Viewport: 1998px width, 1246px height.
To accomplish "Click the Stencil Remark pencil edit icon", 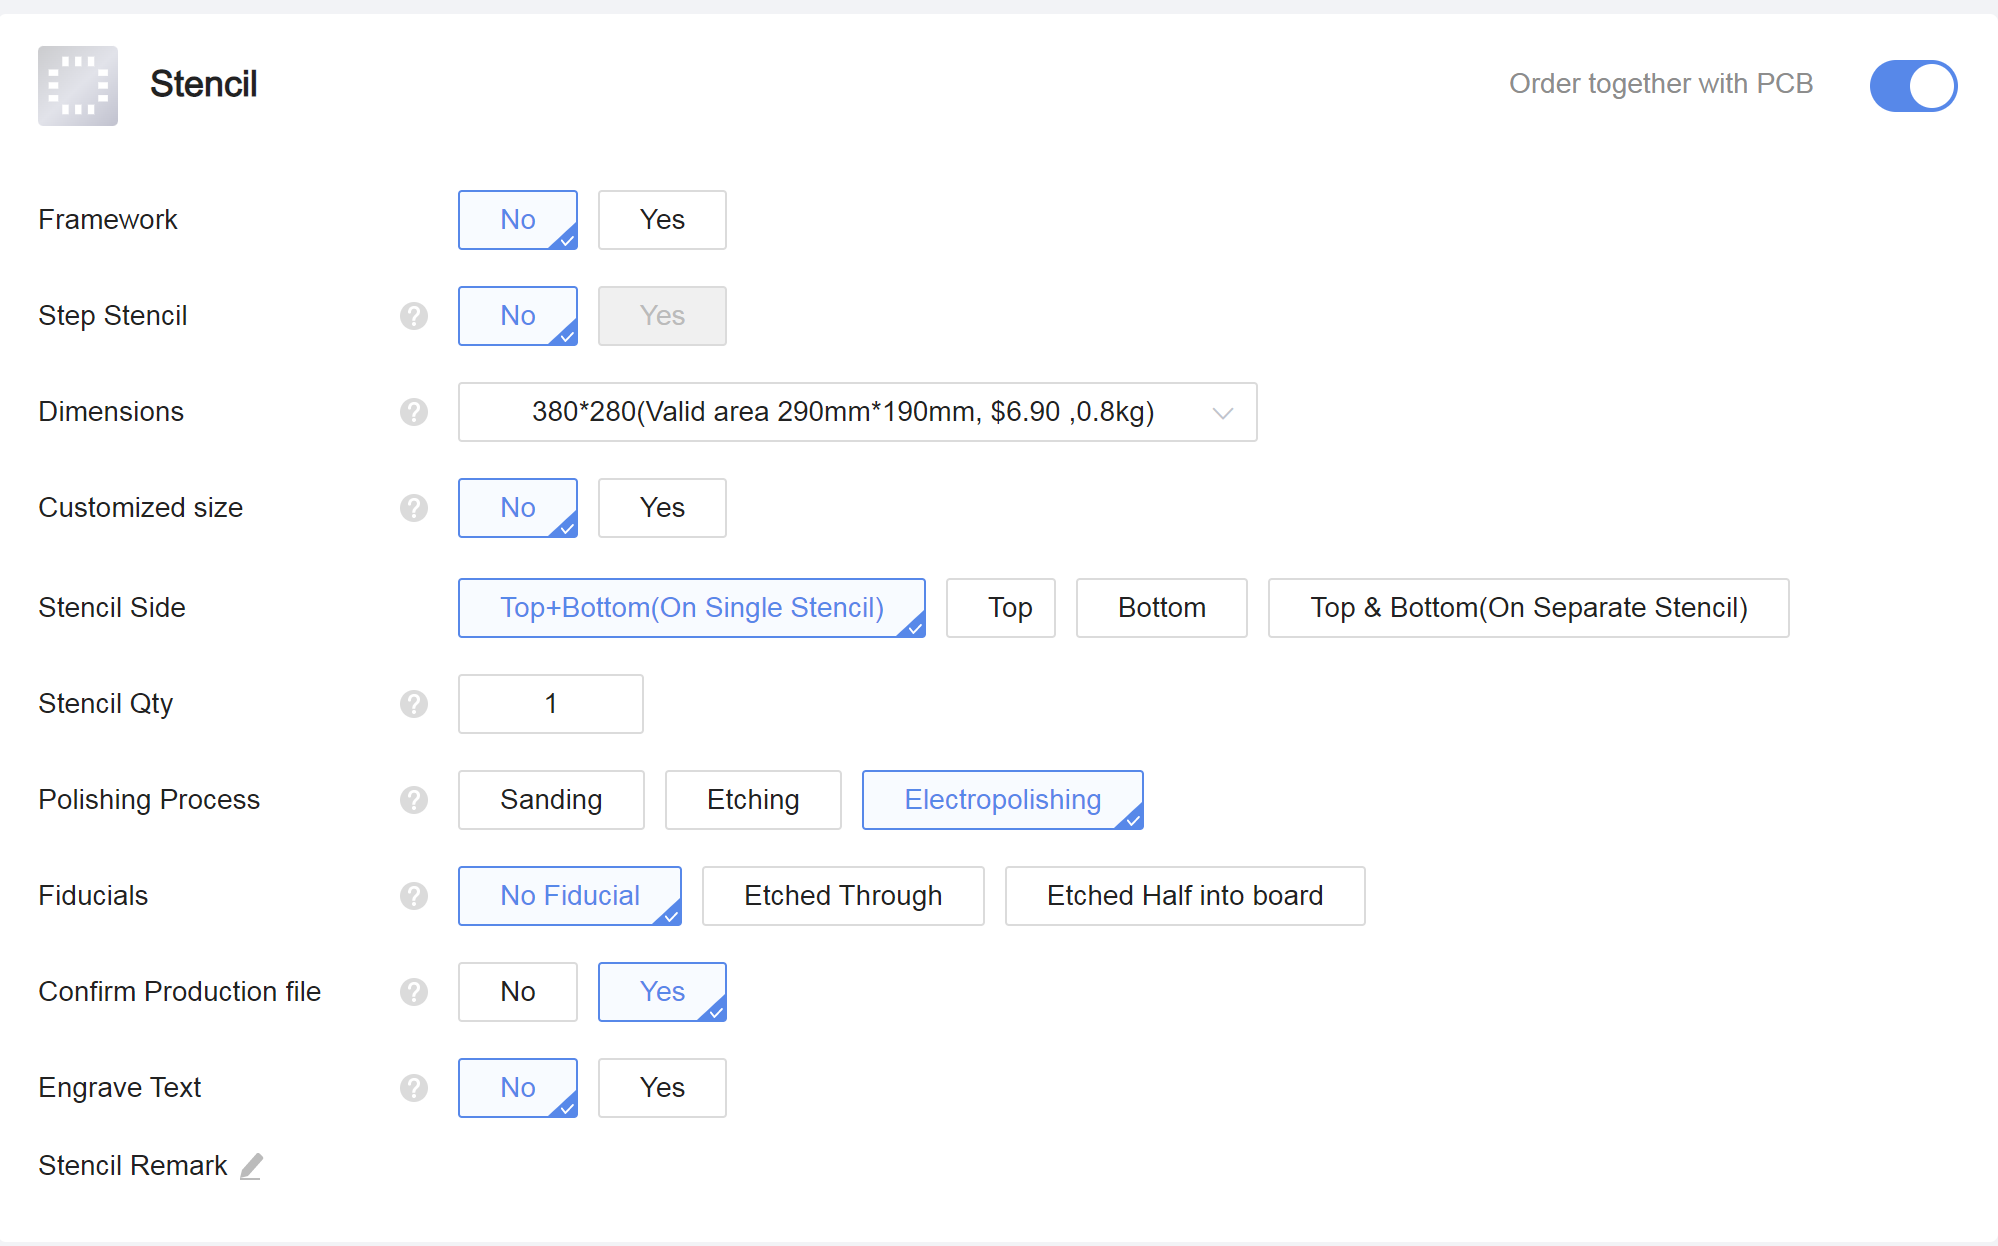I will (252, 1166).
